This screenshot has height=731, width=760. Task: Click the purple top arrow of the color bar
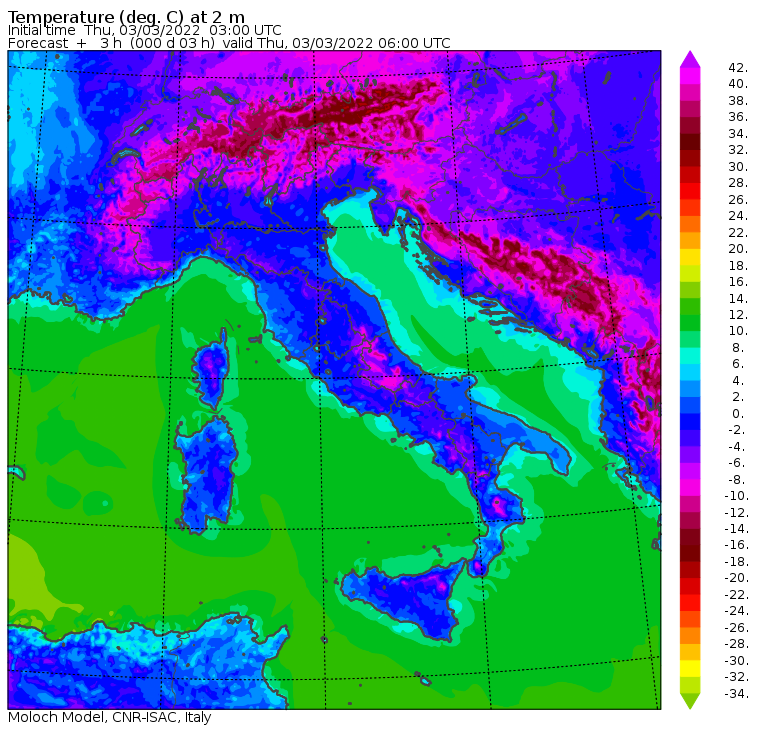tap(690, 59)
